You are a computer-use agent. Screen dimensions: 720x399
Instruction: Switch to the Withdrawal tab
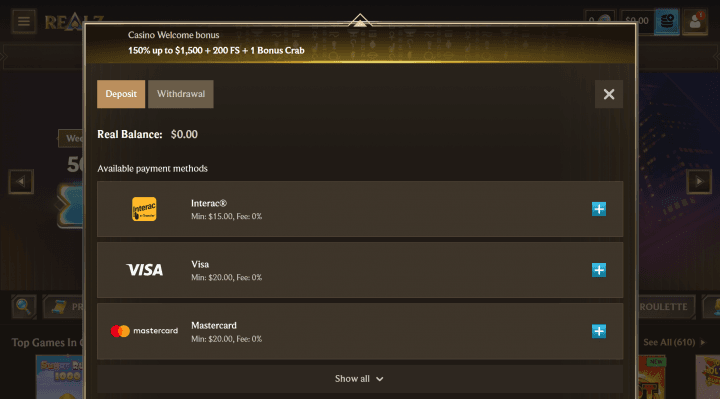click(181, 94)
